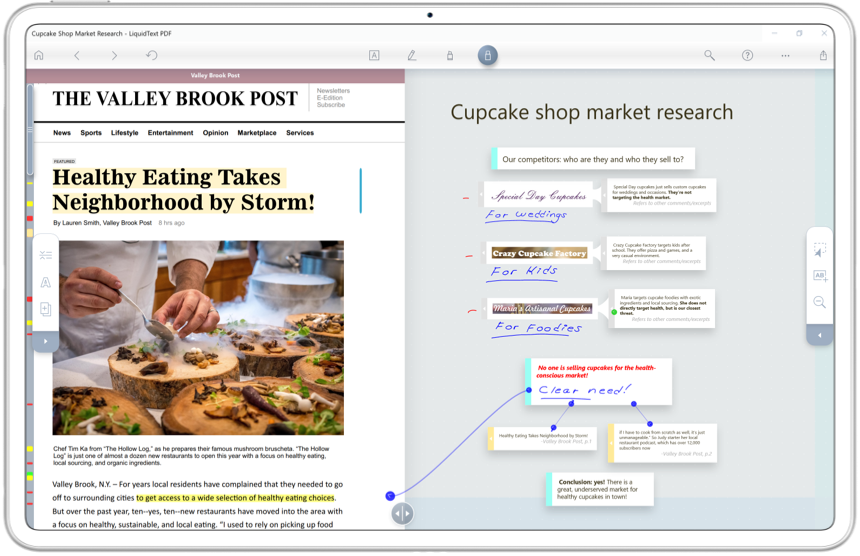Screen dimensions: 860x556
Task: Expand the left document tool palette arrow
Action: tap(46, 341)
